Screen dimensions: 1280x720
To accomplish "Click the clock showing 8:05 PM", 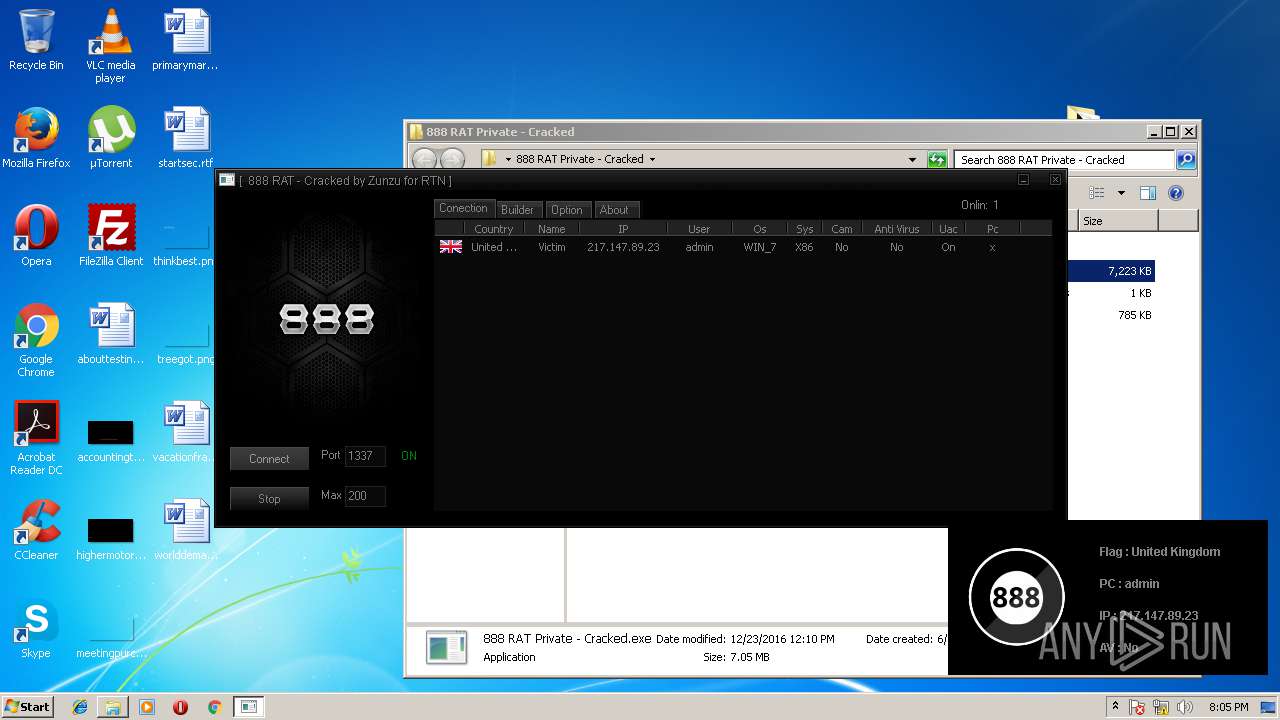I will click(1228, 707).
